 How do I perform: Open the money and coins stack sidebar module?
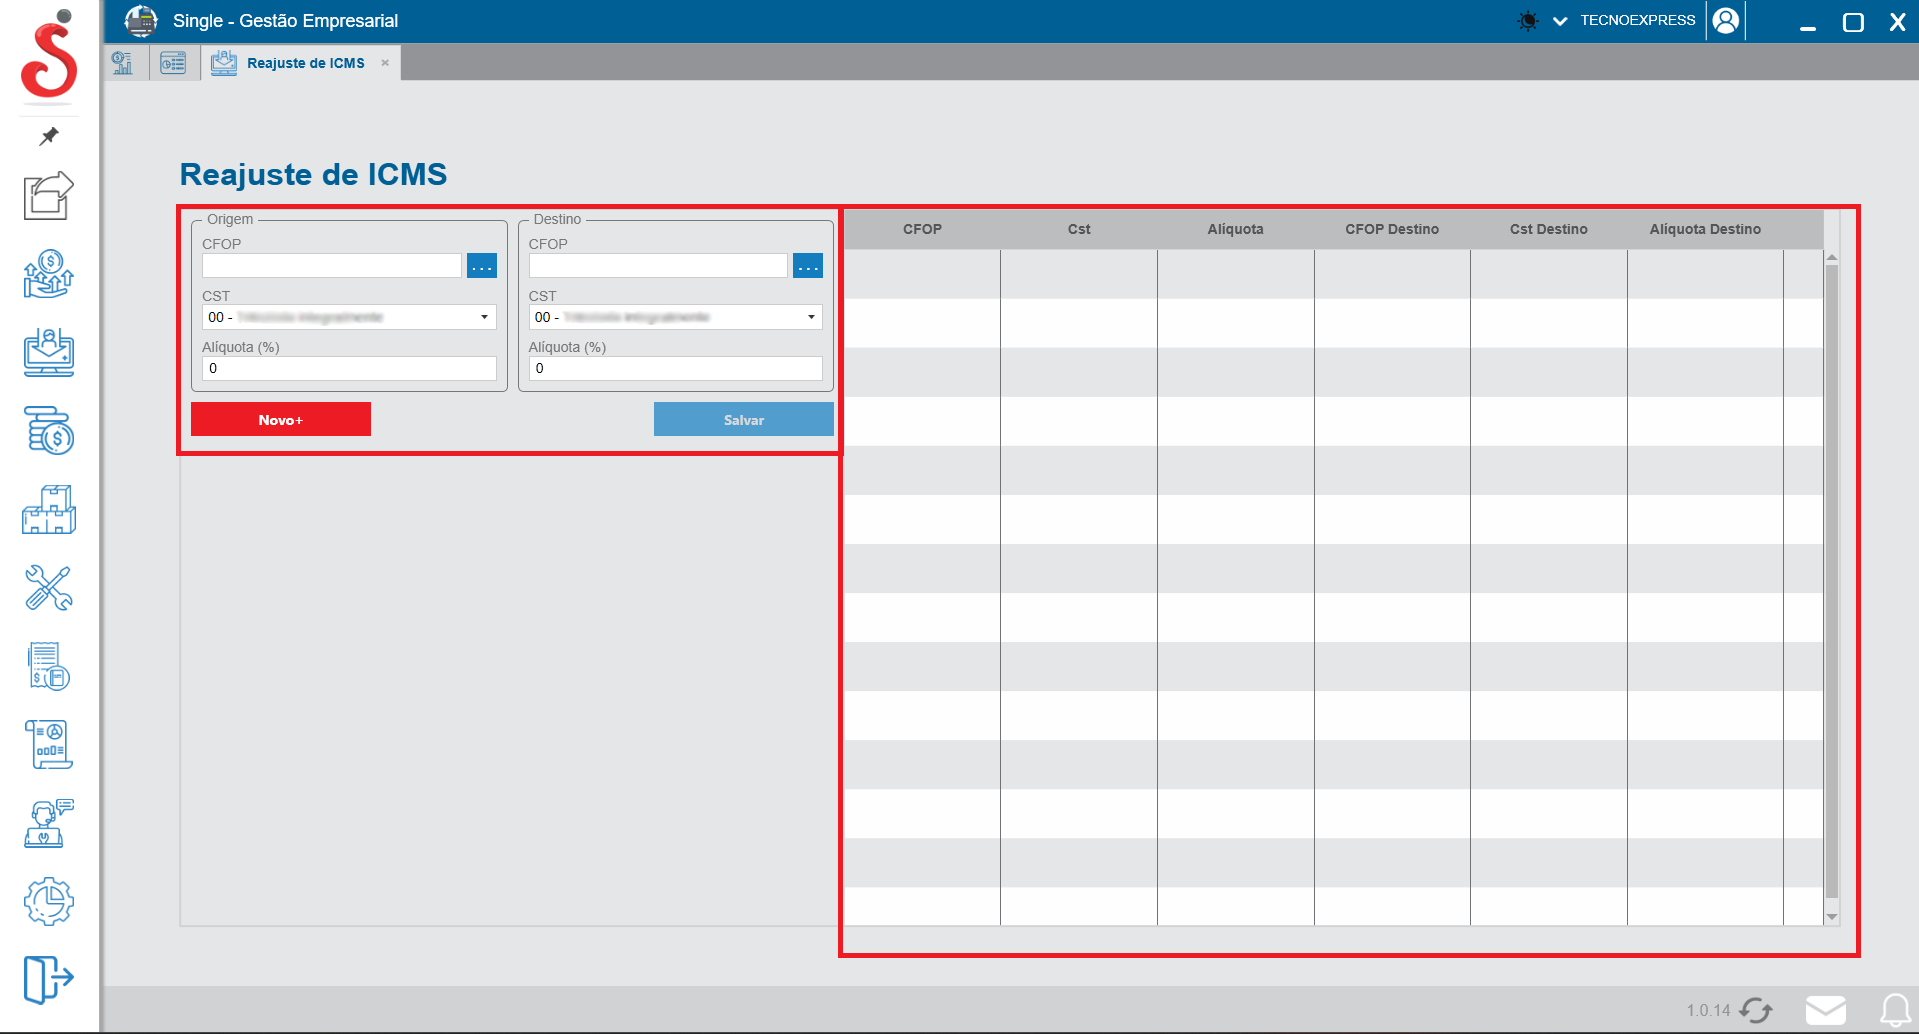(x=49, y=431)
